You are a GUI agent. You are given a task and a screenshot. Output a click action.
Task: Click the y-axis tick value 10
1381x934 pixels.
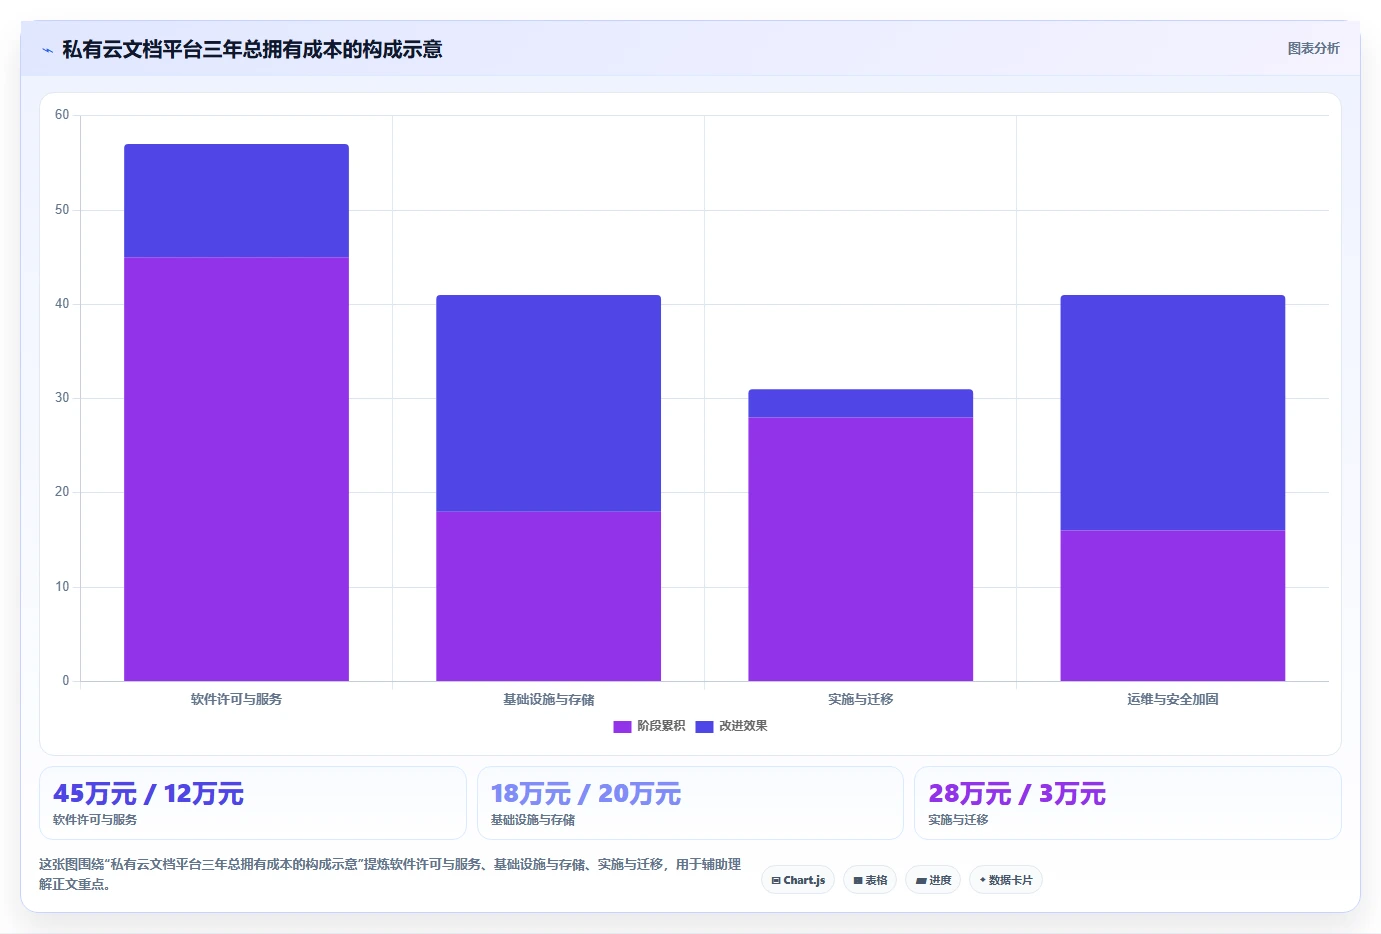[x=62, y=587]
